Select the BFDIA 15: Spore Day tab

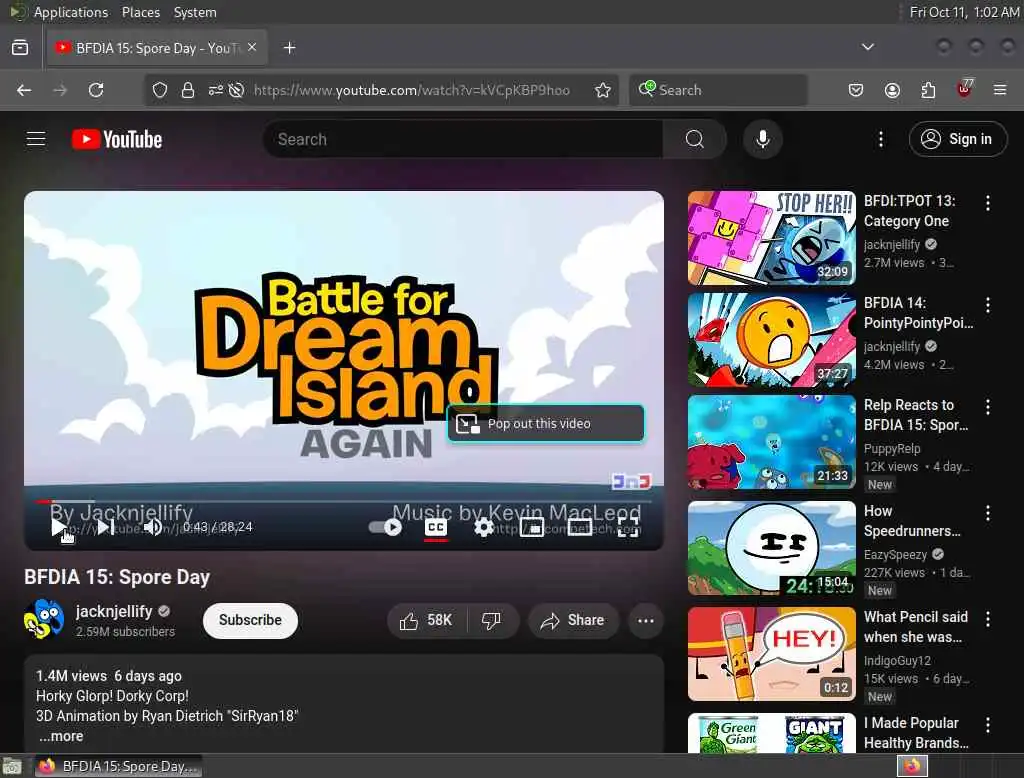[157, 48]
